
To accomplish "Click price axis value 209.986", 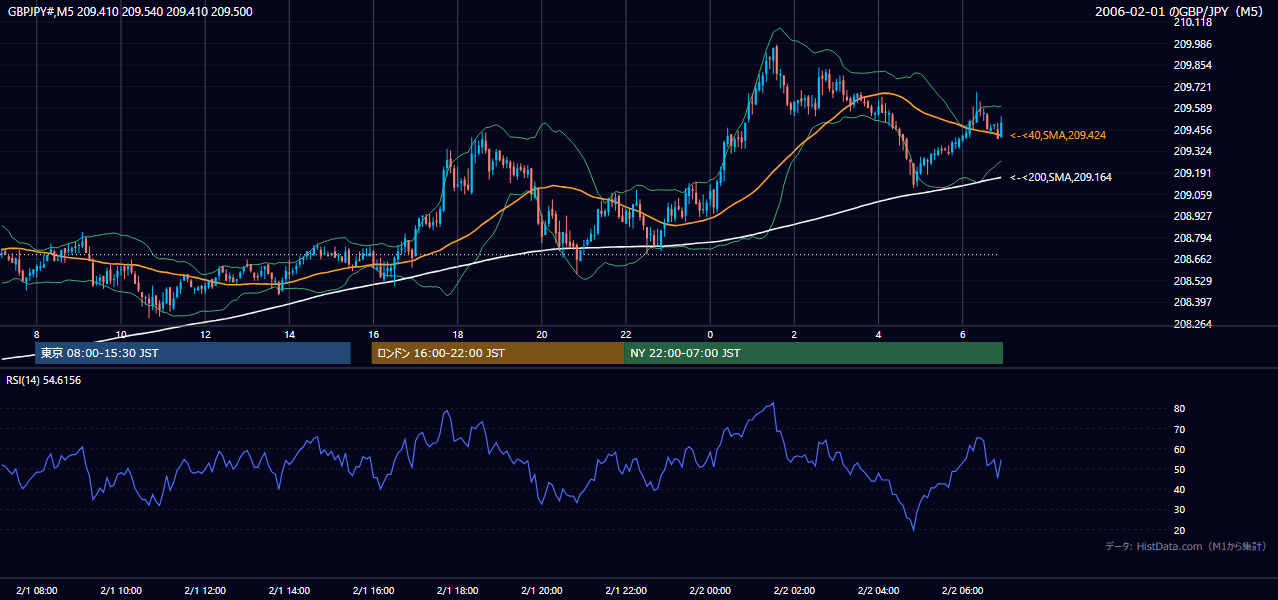I will coord(1193,44).
